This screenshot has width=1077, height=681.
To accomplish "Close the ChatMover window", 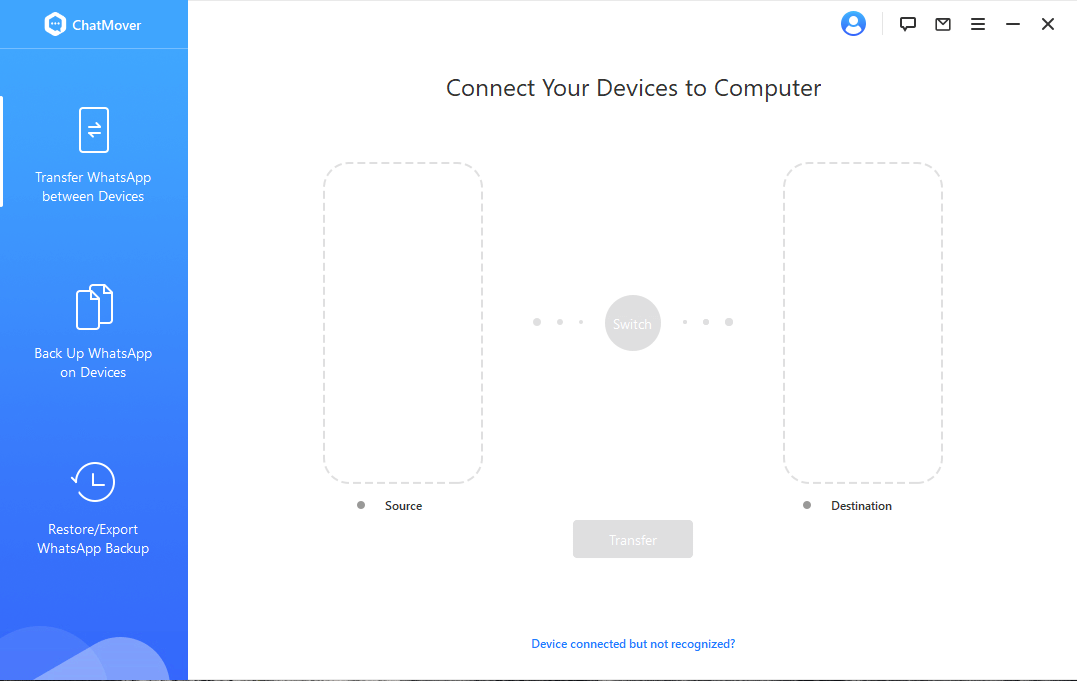I will 1048,24.
